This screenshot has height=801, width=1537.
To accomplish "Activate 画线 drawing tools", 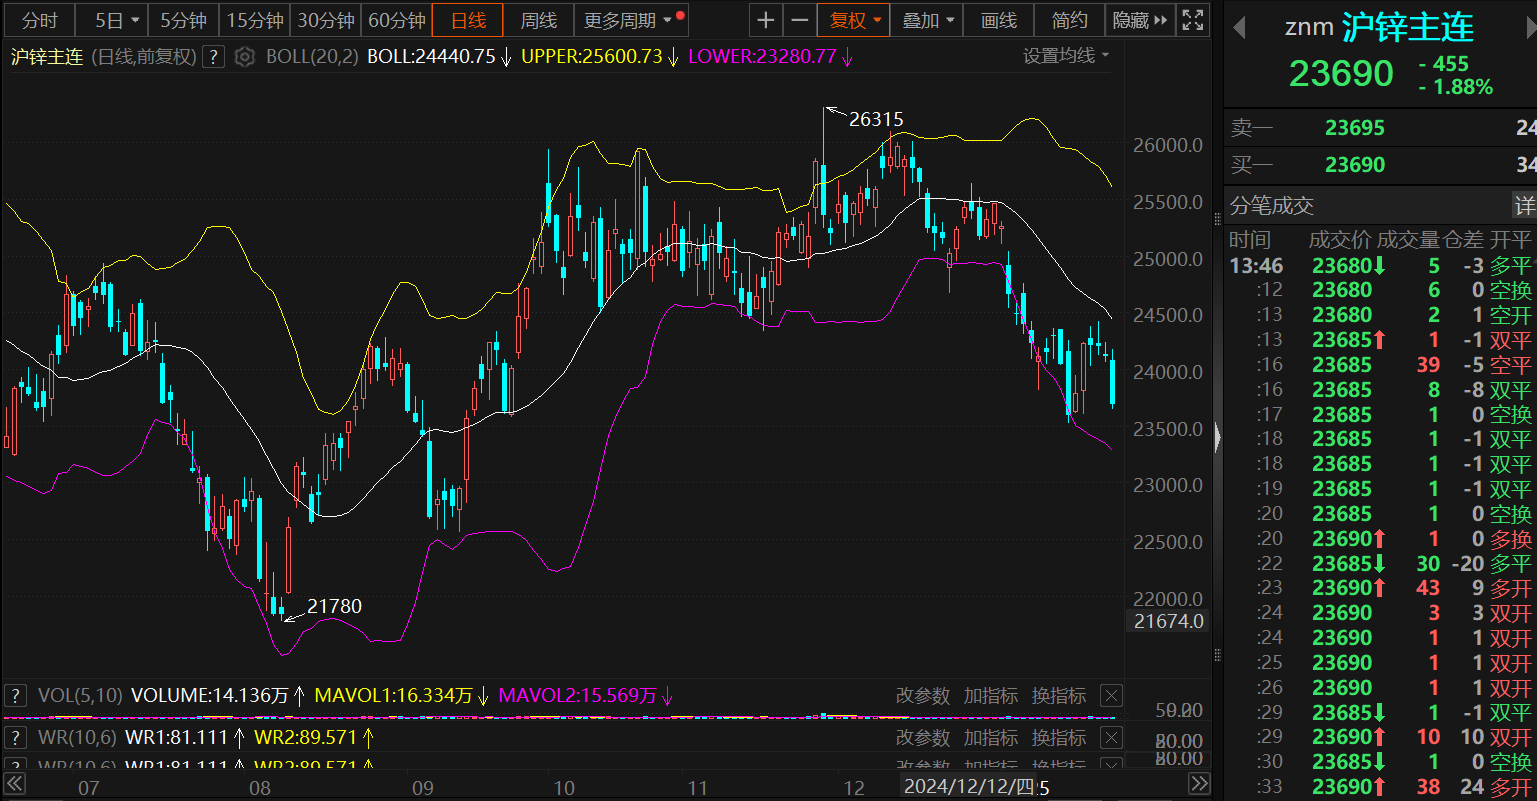I will [x=999, y=20].
